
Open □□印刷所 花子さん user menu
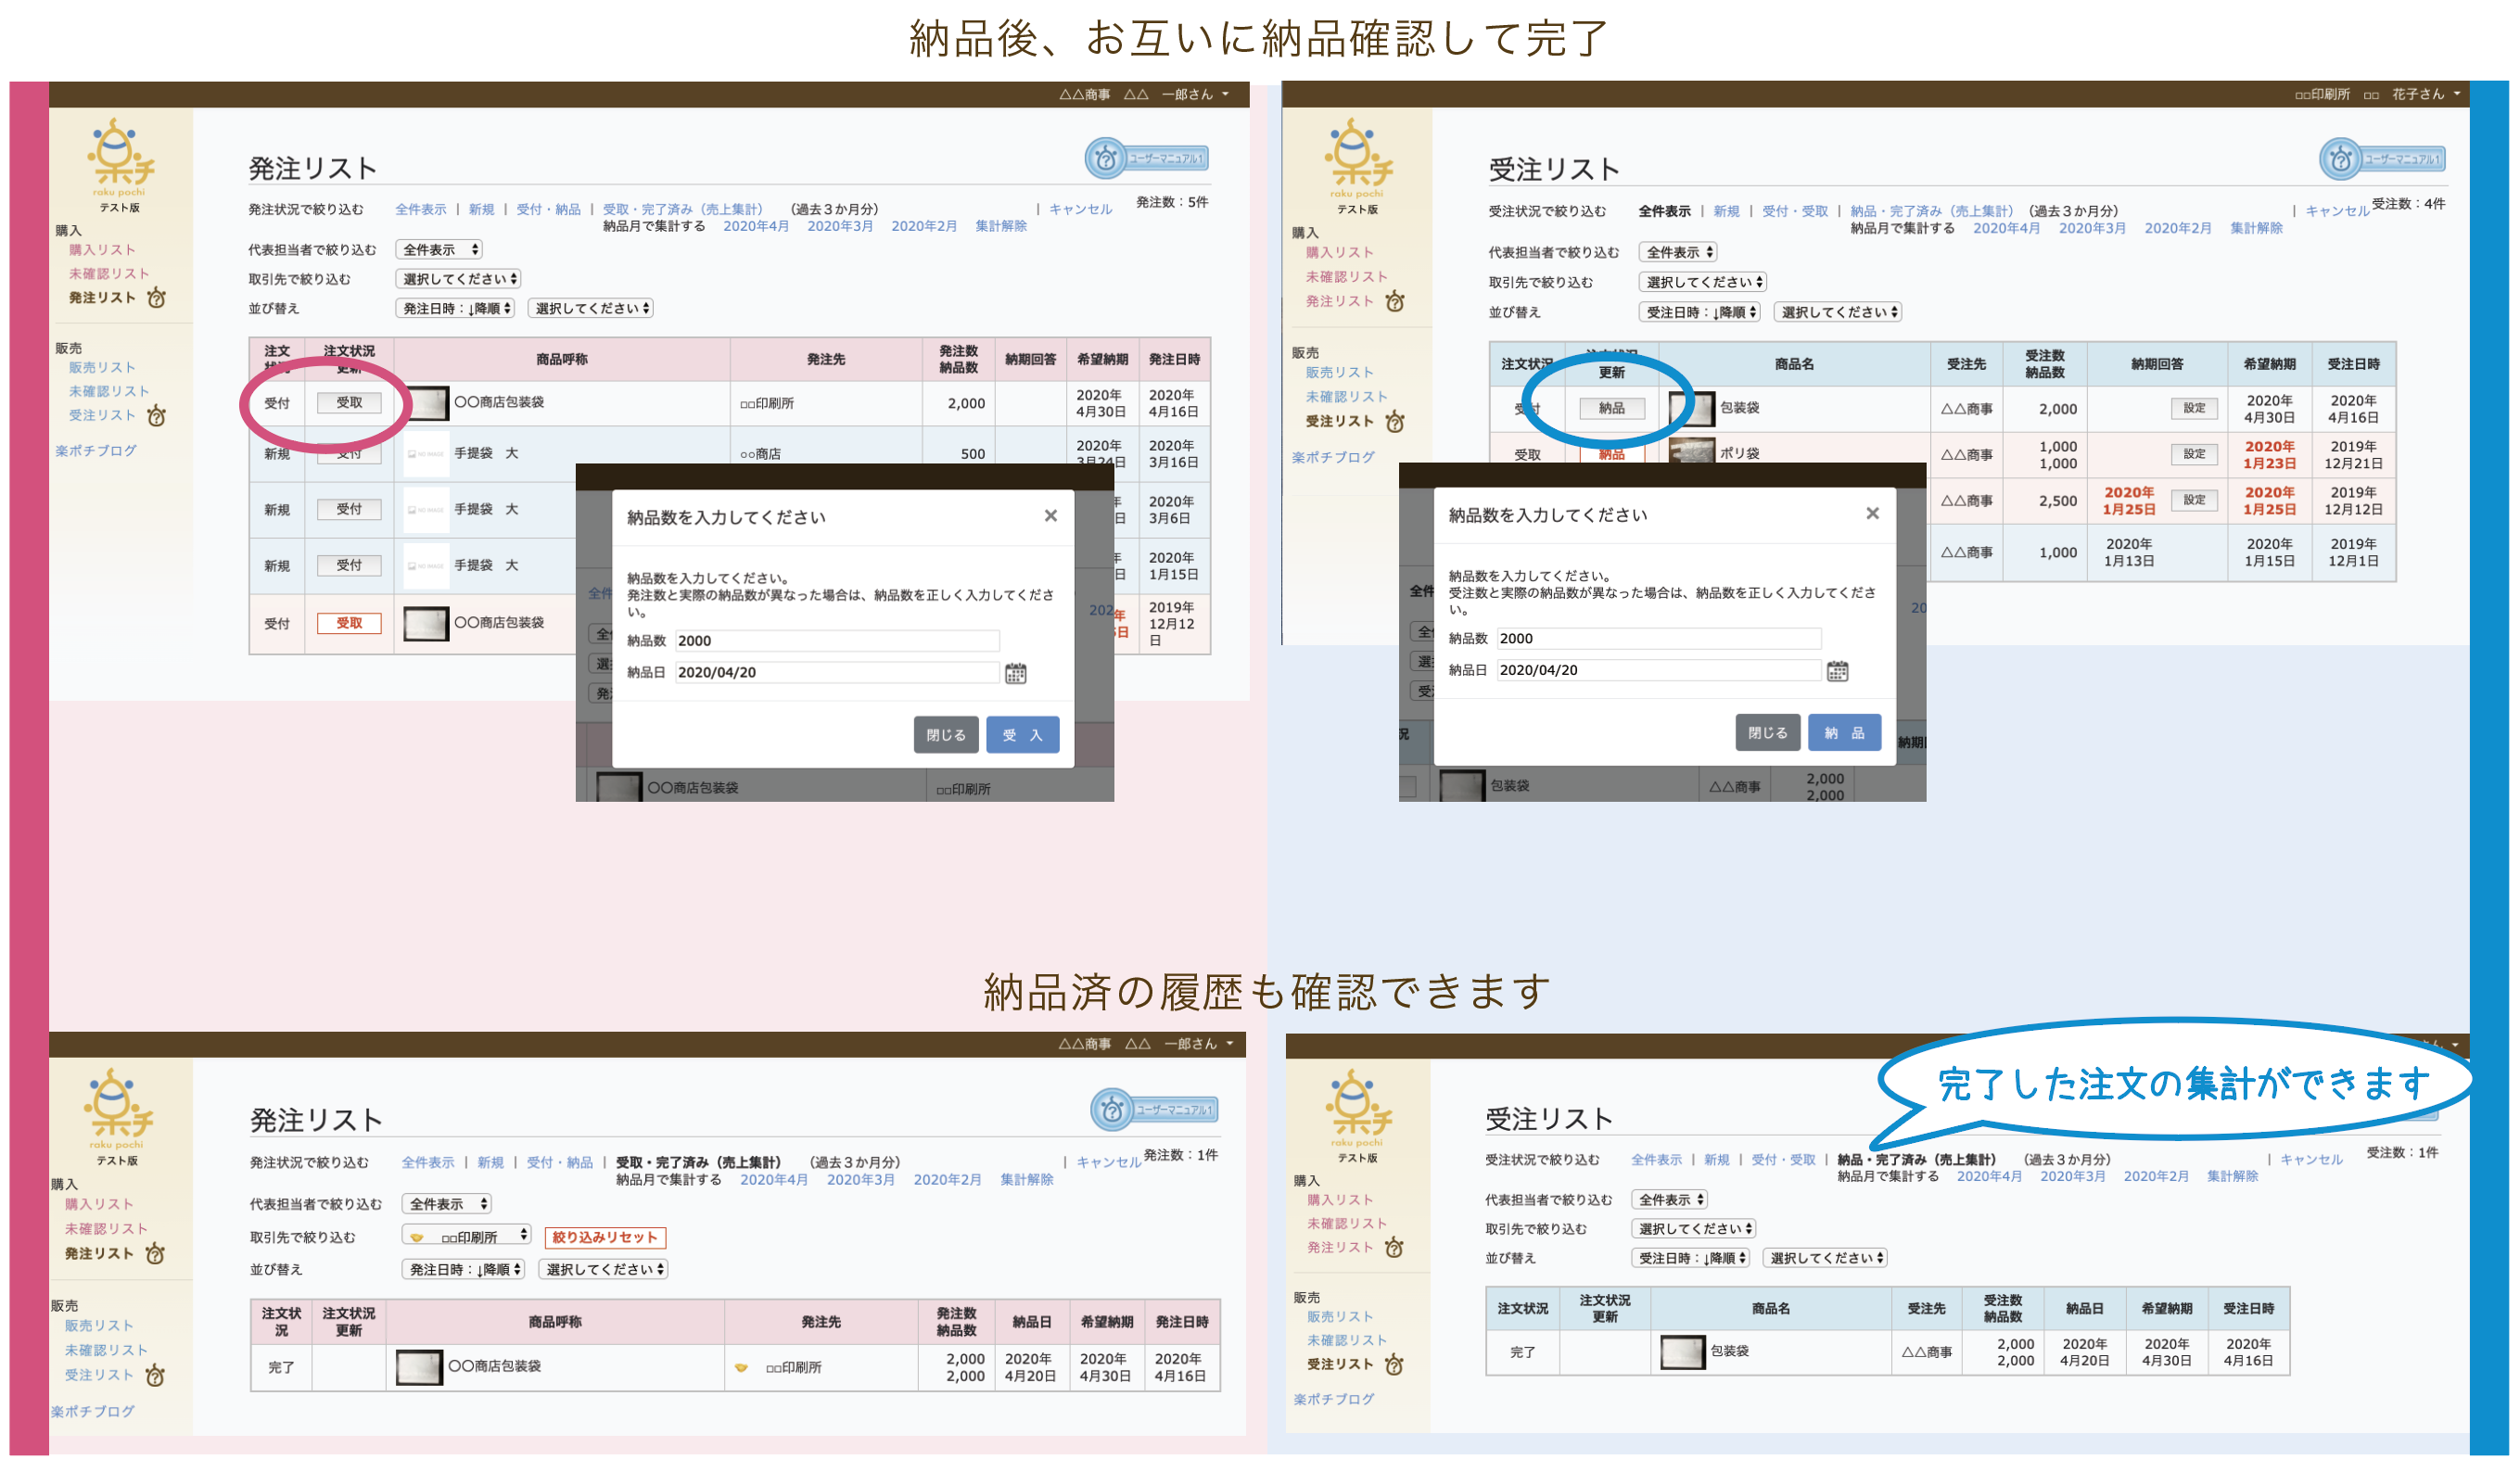click(2378, 94)
